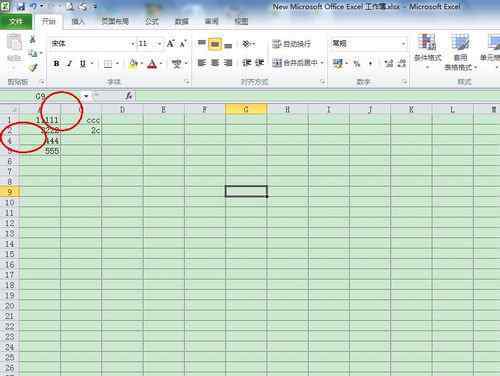The height and width of the screenshot is (376, 500).
Task: Click the Borders icon
Action: [108, 63]
